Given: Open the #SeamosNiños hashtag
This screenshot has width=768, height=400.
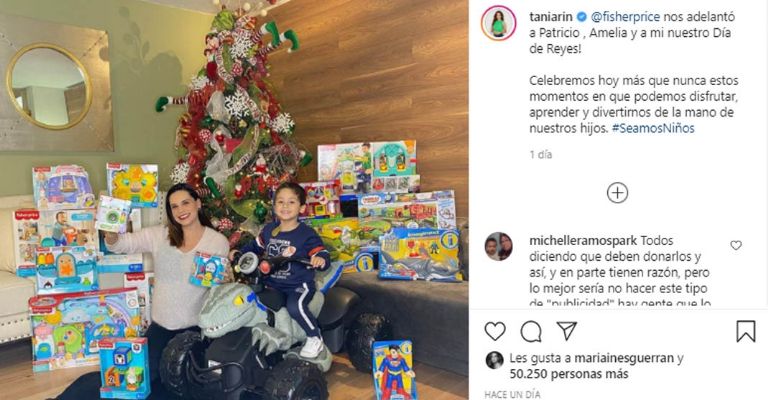Looking at the screenshot, I should (653, 128).
